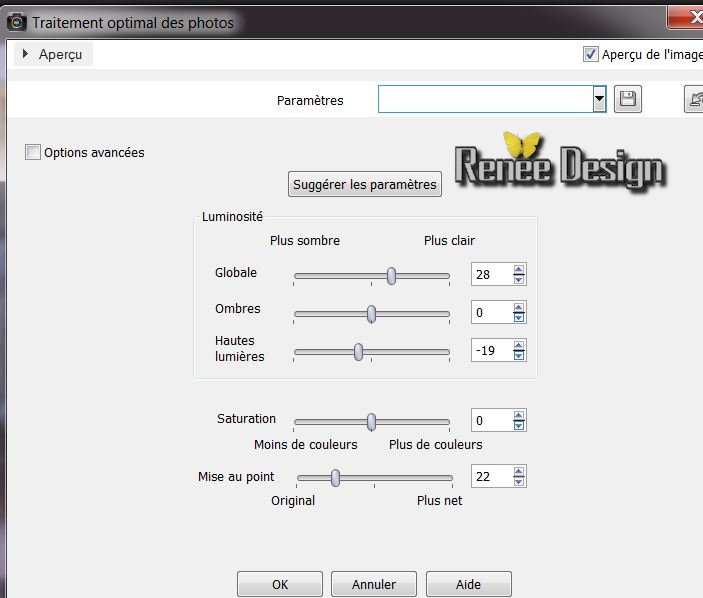Click the Saturation slider handle
This screenshot has width=703, height=598.
[371, 422]
